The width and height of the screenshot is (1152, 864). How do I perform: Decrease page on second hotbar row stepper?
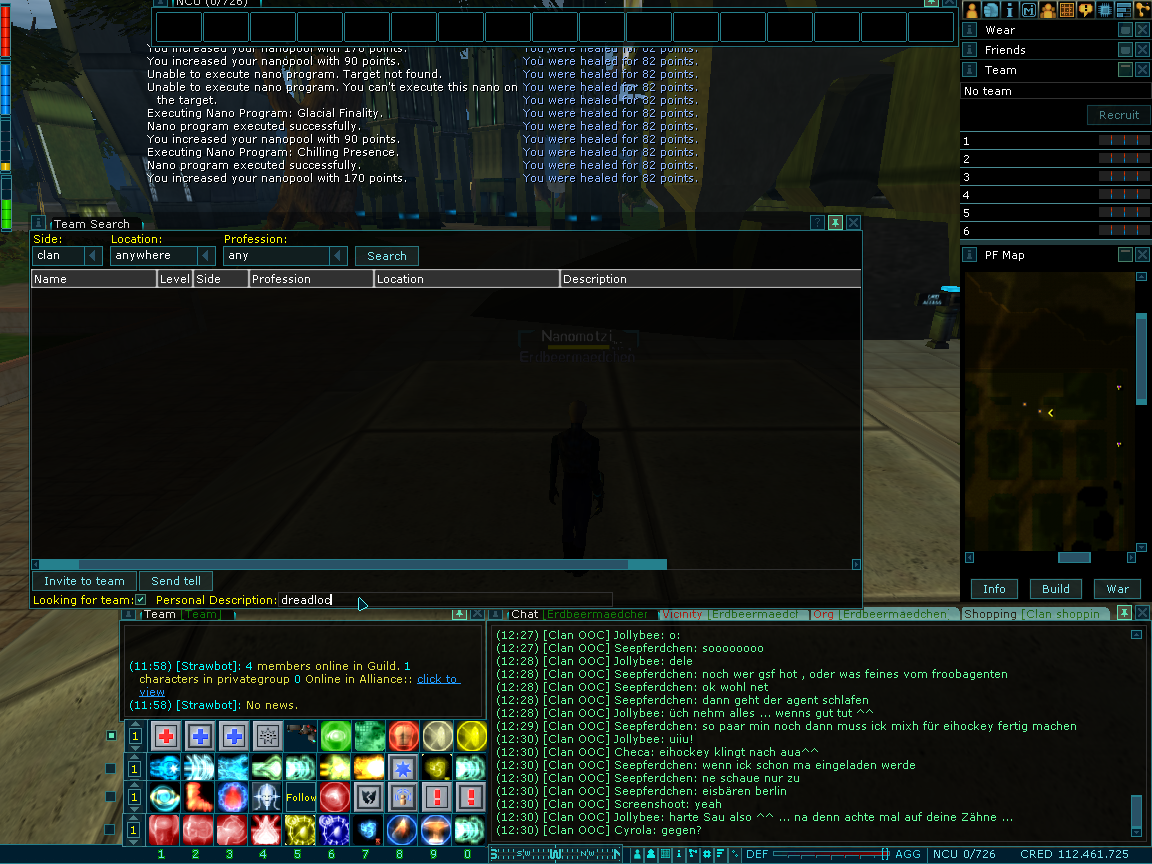[134, 780]
